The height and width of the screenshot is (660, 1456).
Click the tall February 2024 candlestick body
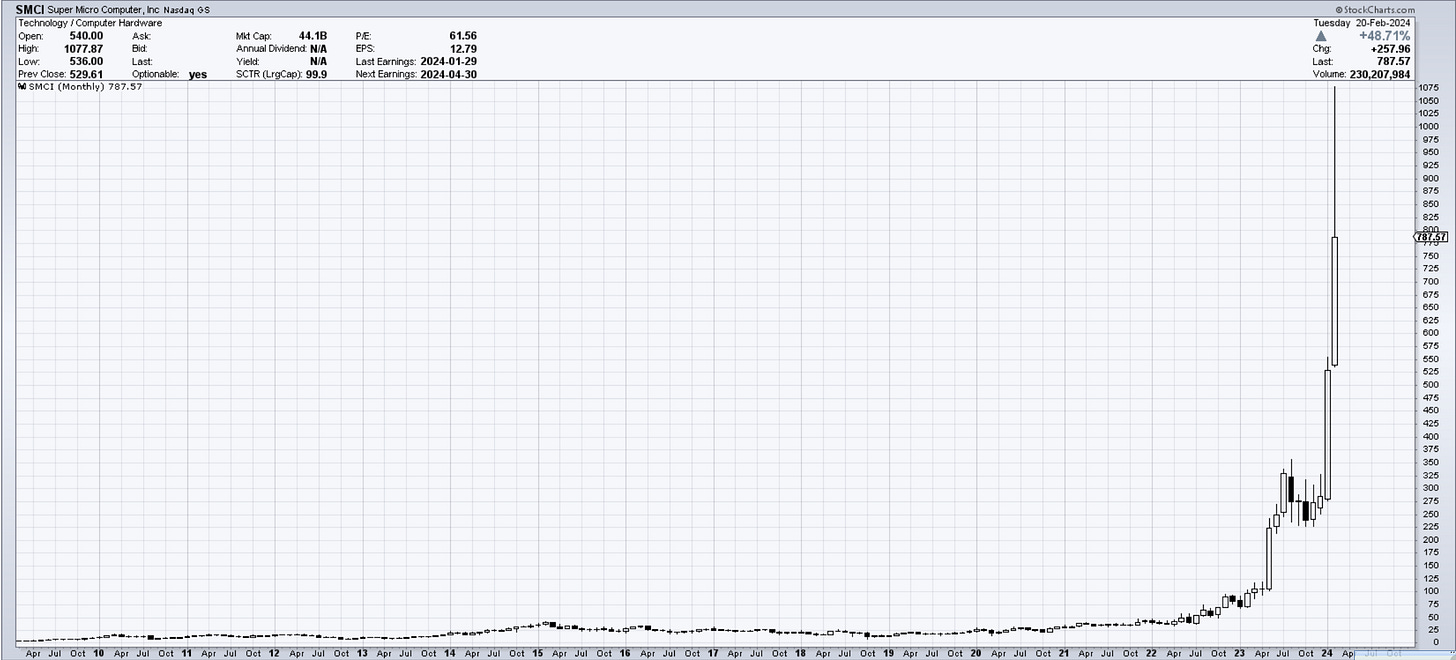(x=1335, y=301)
